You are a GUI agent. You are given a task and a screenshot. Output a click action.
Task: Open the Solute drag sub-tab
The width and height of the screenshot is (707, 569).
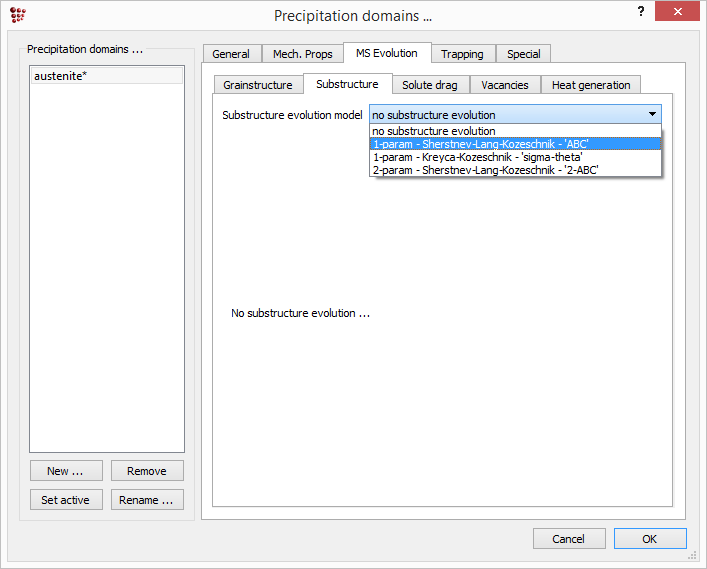(430, 85)
